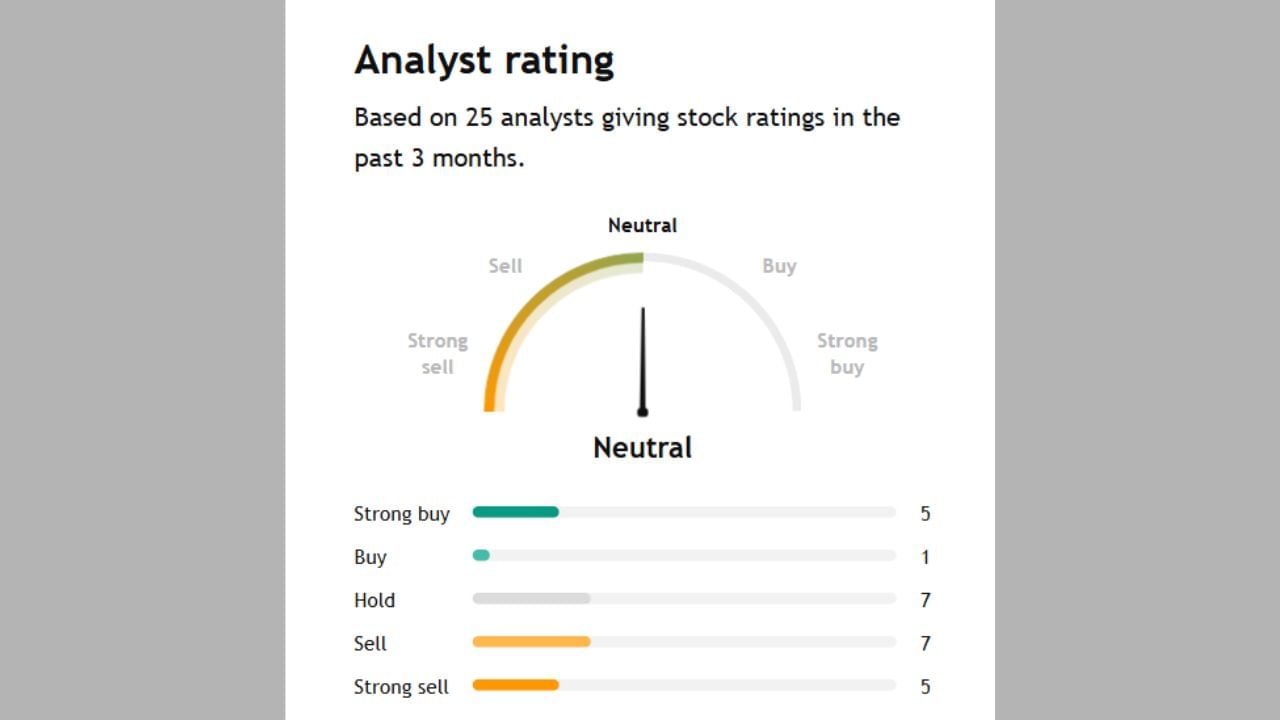Image resolution: width=1280 pixels, height=720 pixels.
Task: Click the teal Buy bar dot
Action: (481, 555)
